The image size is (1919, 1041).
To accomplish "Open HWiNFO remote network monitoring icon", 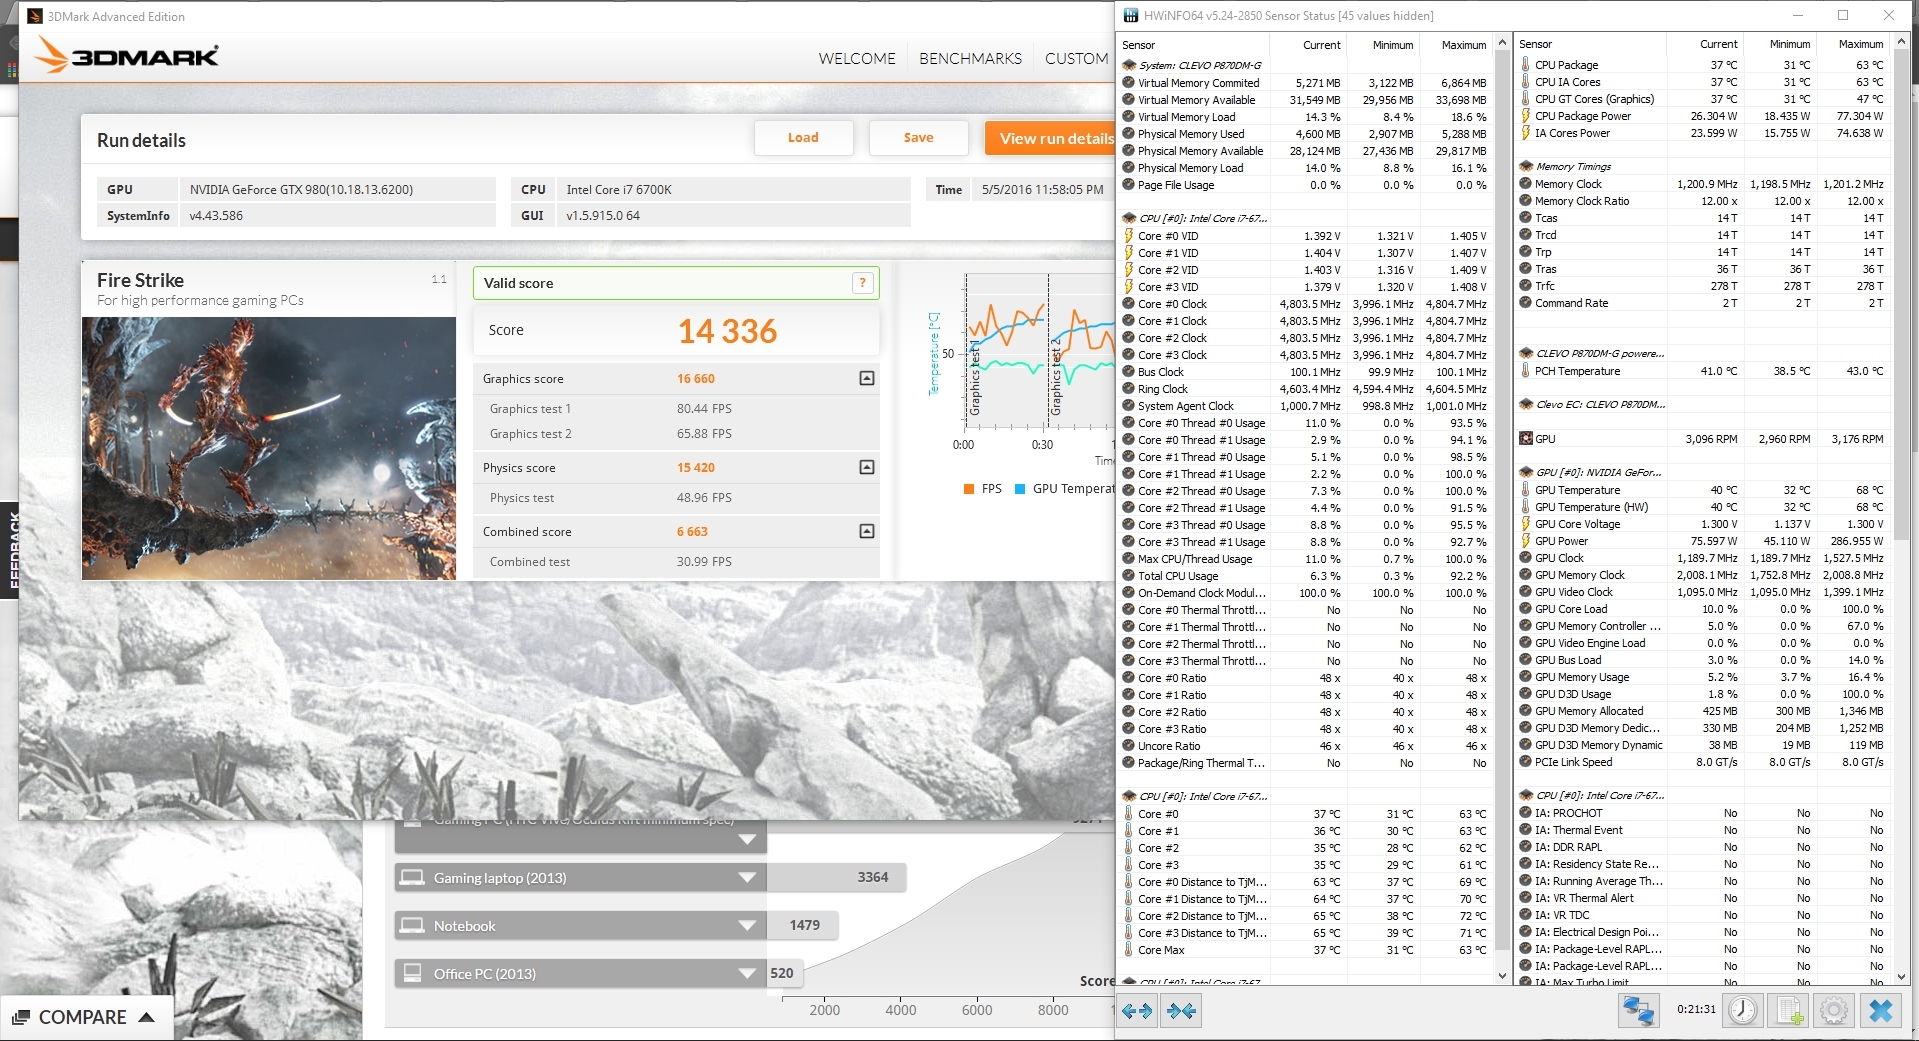I will coord(1638,1011).
